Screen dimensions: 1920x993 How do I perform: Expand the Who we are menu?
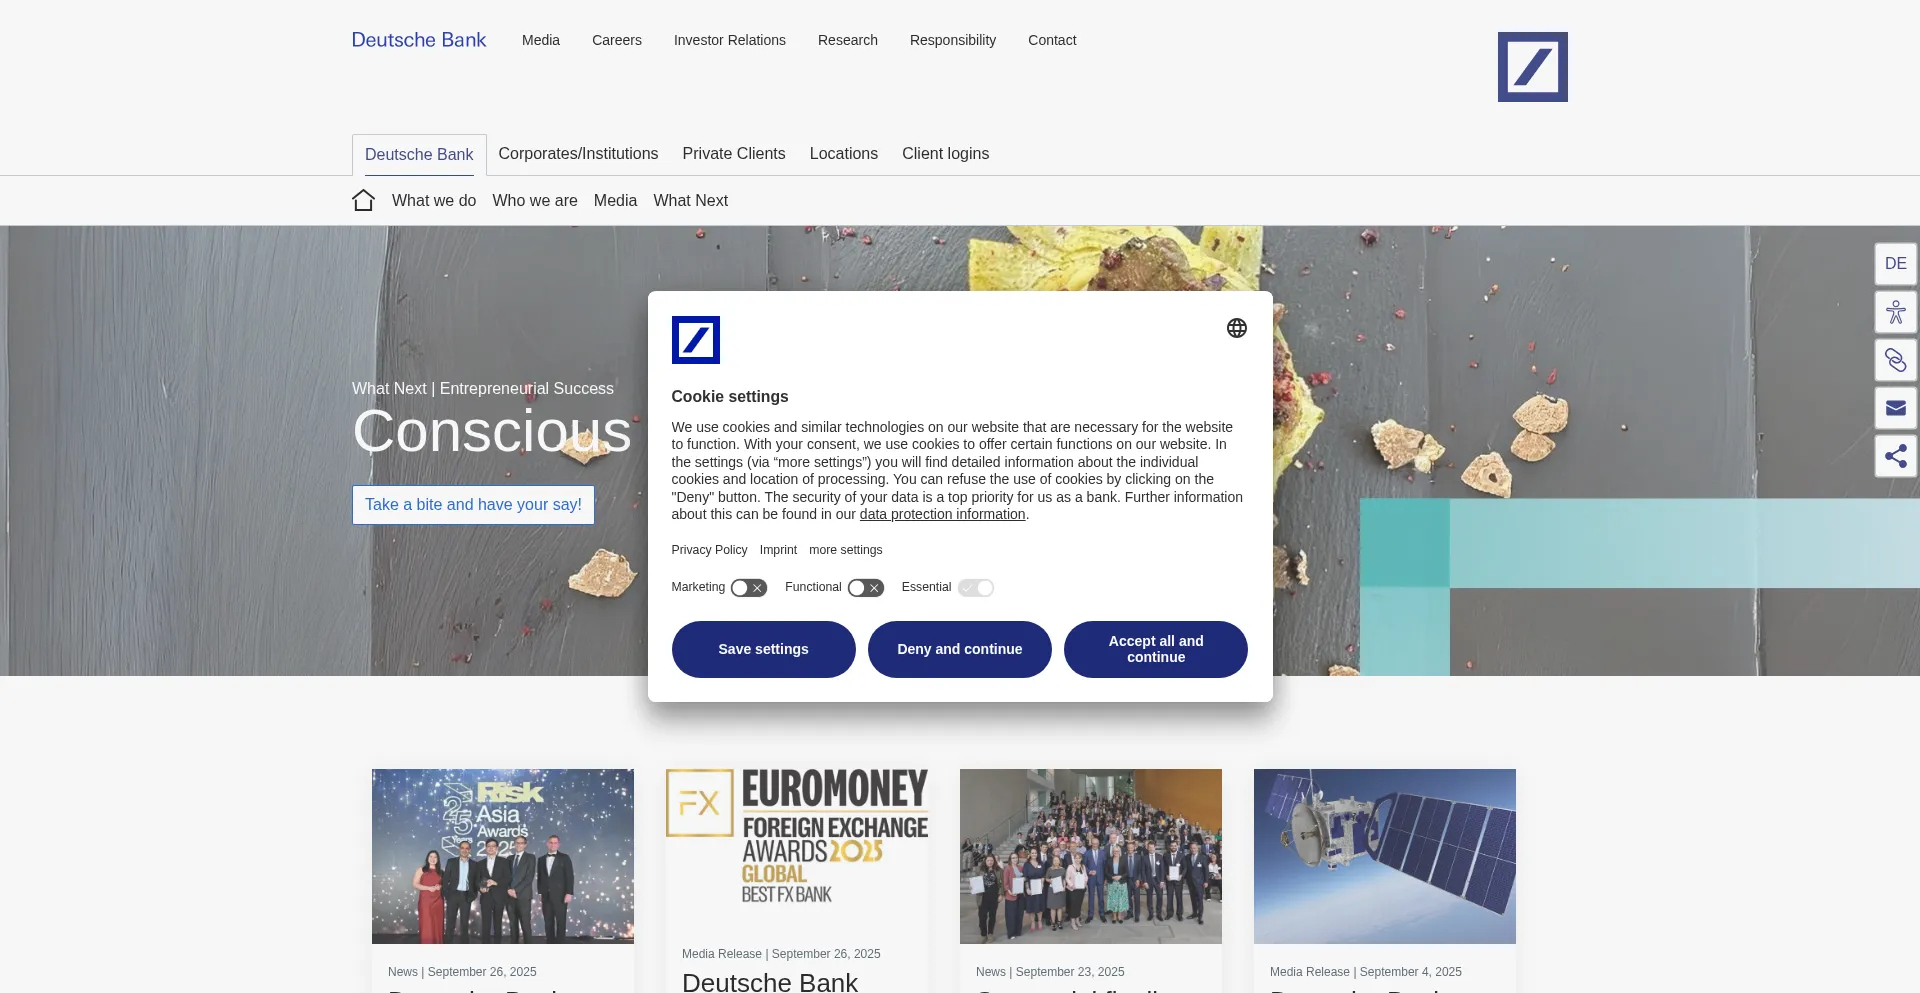pos(535,201)
